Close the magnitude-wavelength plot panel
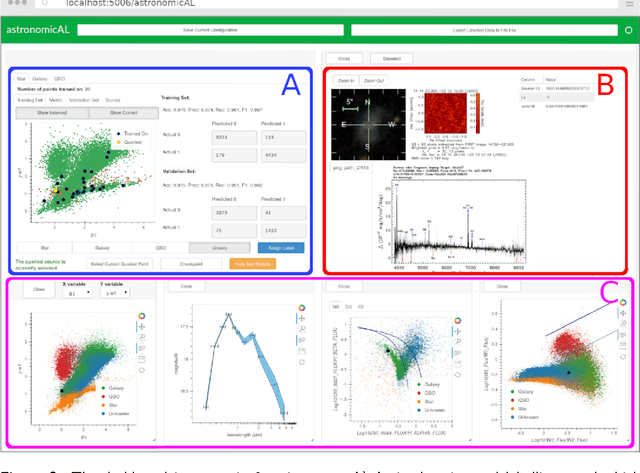Viewport: 640px width, 473px height. click(187, 286)
